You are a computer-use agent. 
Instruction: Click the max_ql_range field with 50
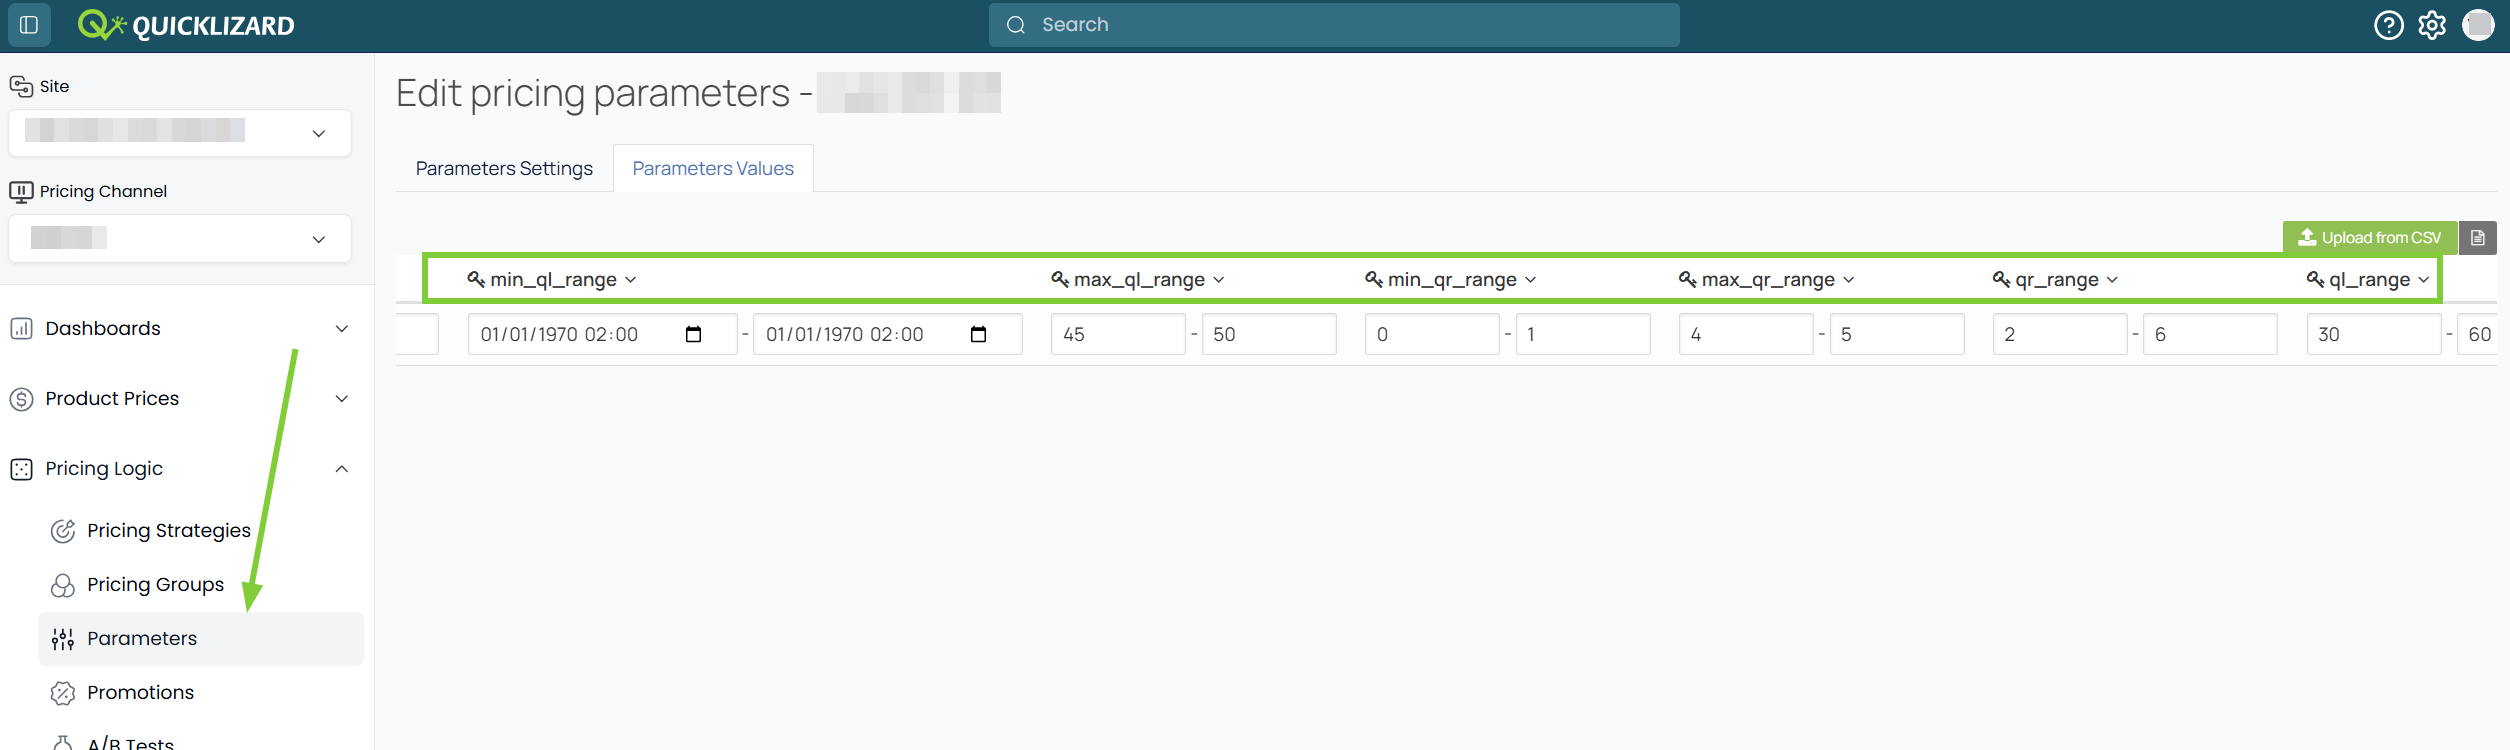1269,334
